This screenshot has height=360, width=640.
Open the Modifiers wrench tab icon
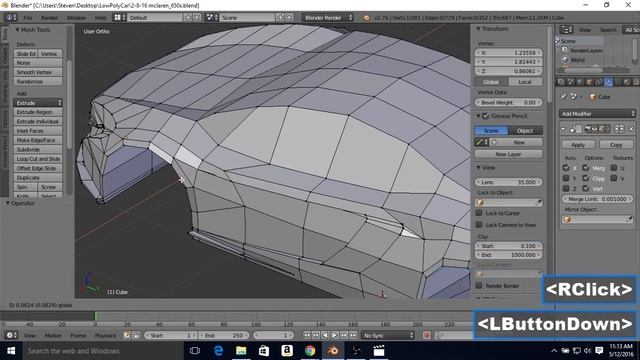(608, 82)
